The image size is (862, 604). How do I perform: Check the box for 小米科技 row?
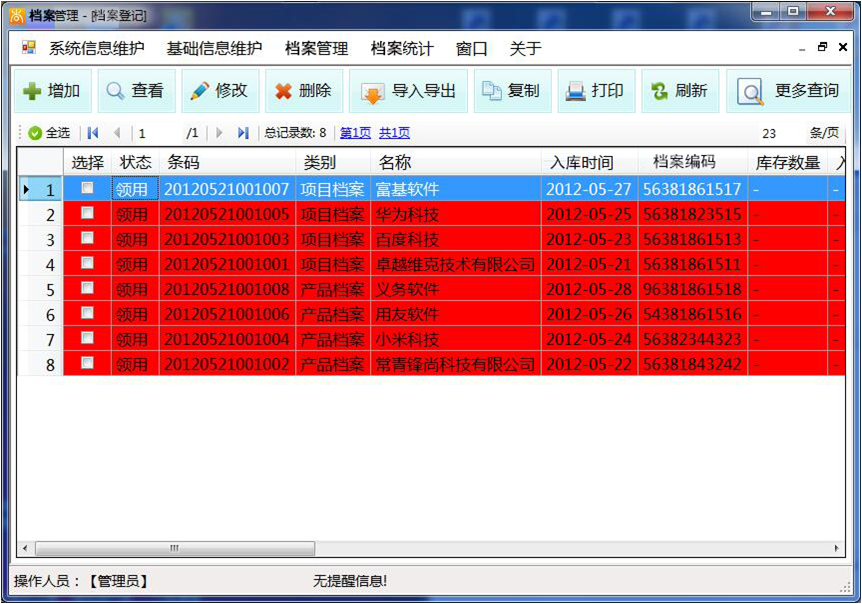87,338
